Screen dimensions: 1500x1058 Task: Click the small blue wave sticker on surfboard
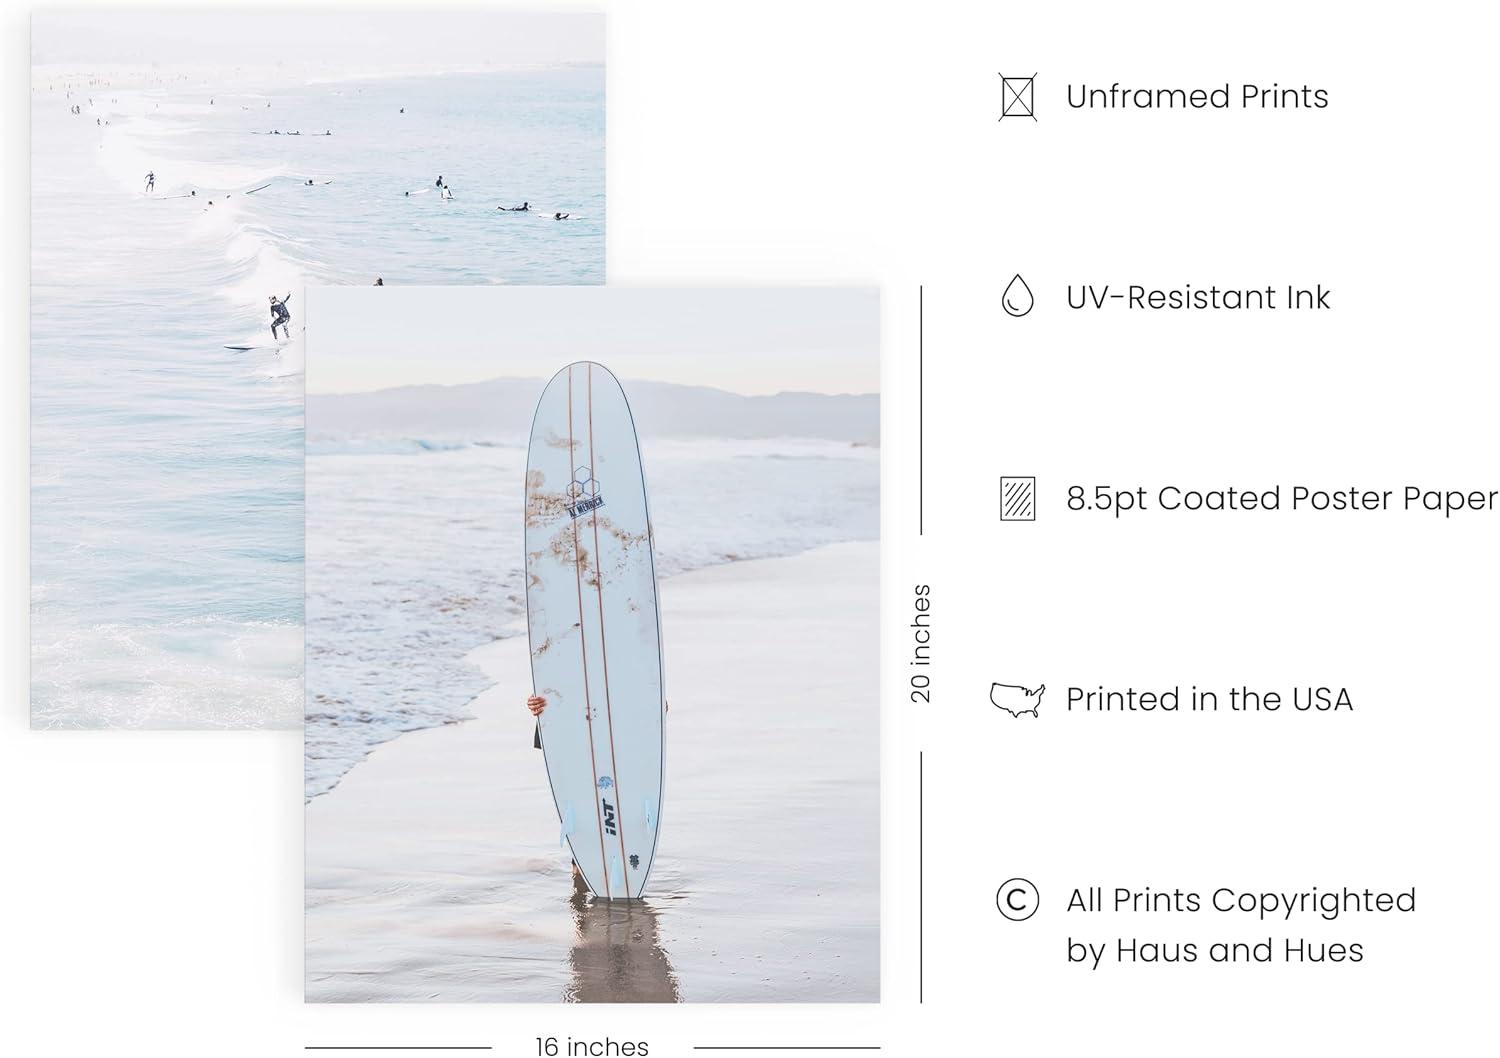(x=604, y=784)
